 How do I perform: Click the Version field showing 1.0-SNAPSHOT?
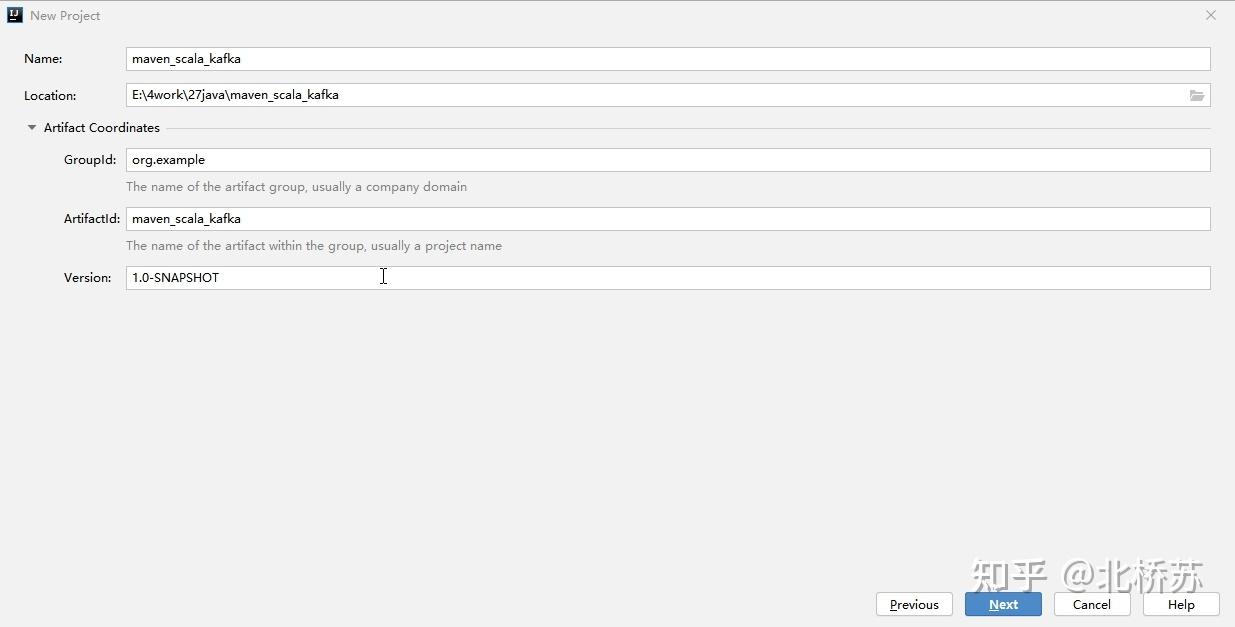pyautogui.click(x=668, y=278)
